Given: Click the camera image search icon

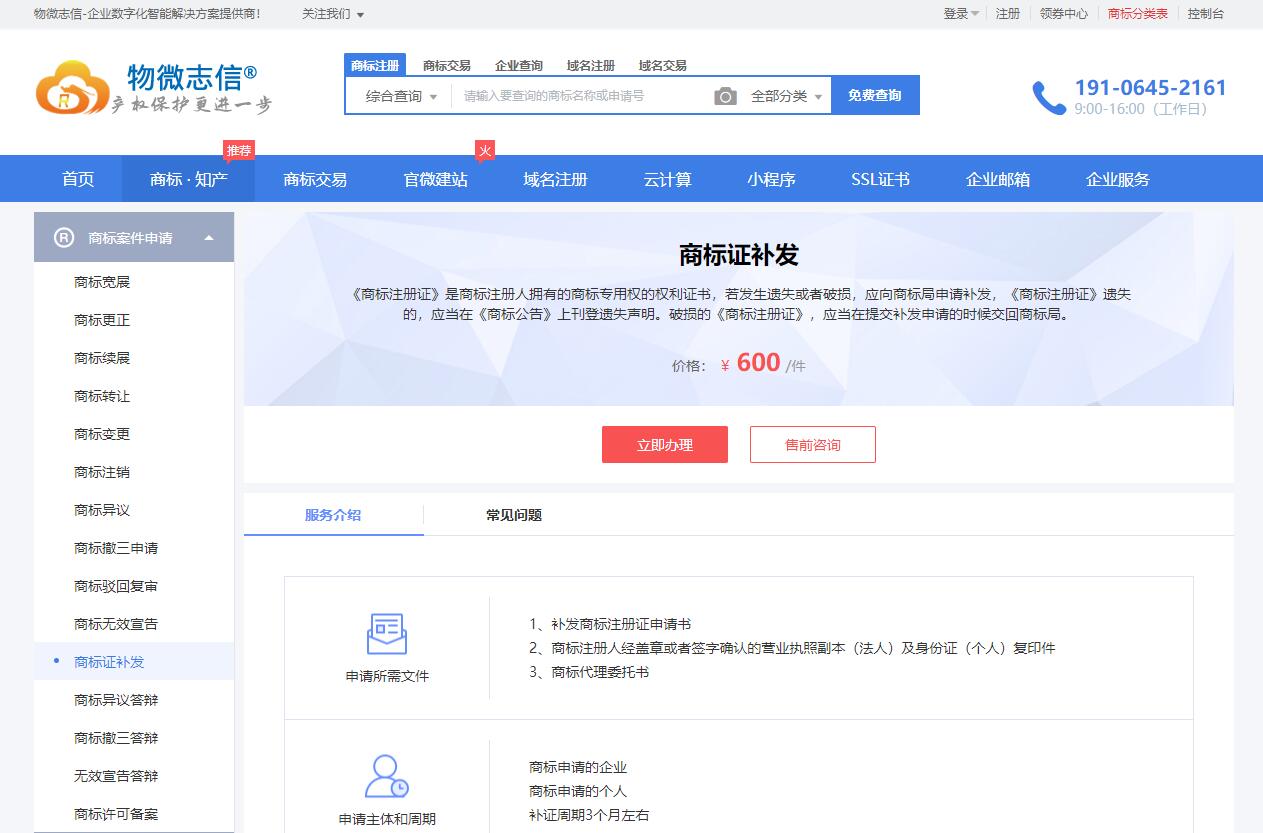Looking at the screenshot, I should 725,96.
